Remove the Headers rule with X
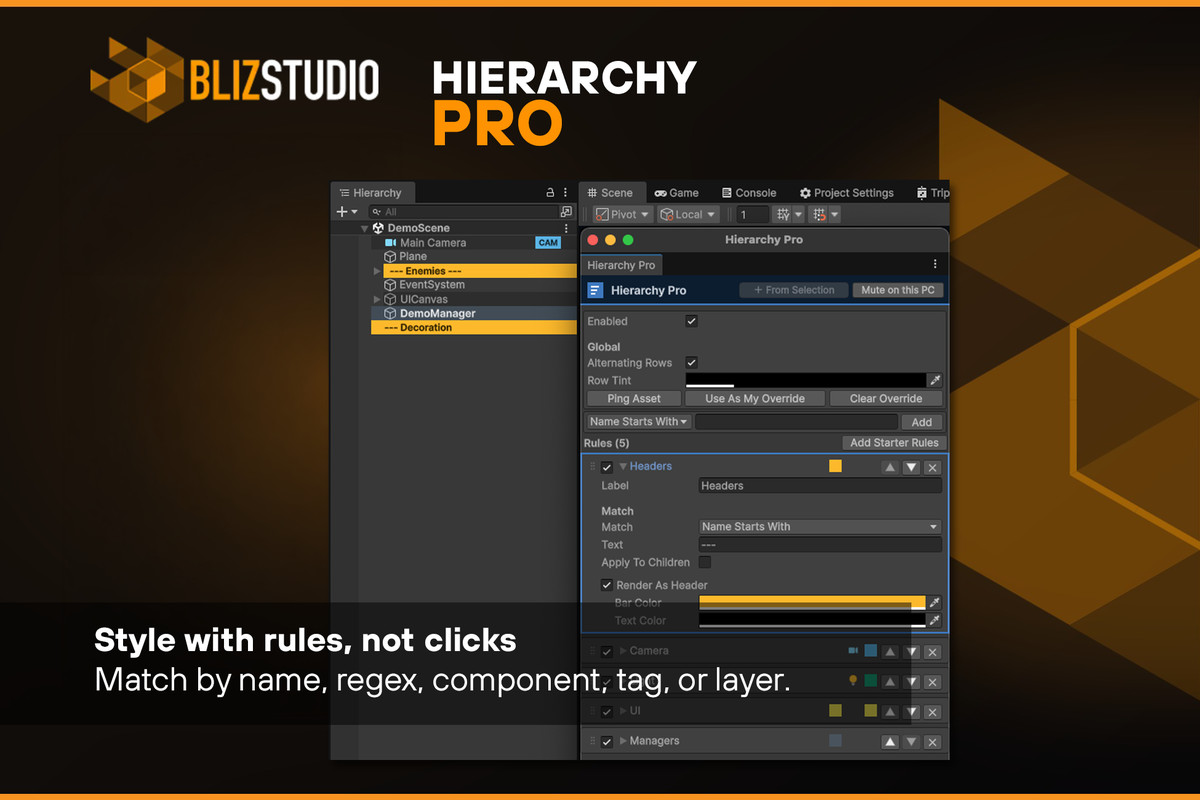This screenshot has height=800, width=1200. pyautogui.click(x=932, y=467)
